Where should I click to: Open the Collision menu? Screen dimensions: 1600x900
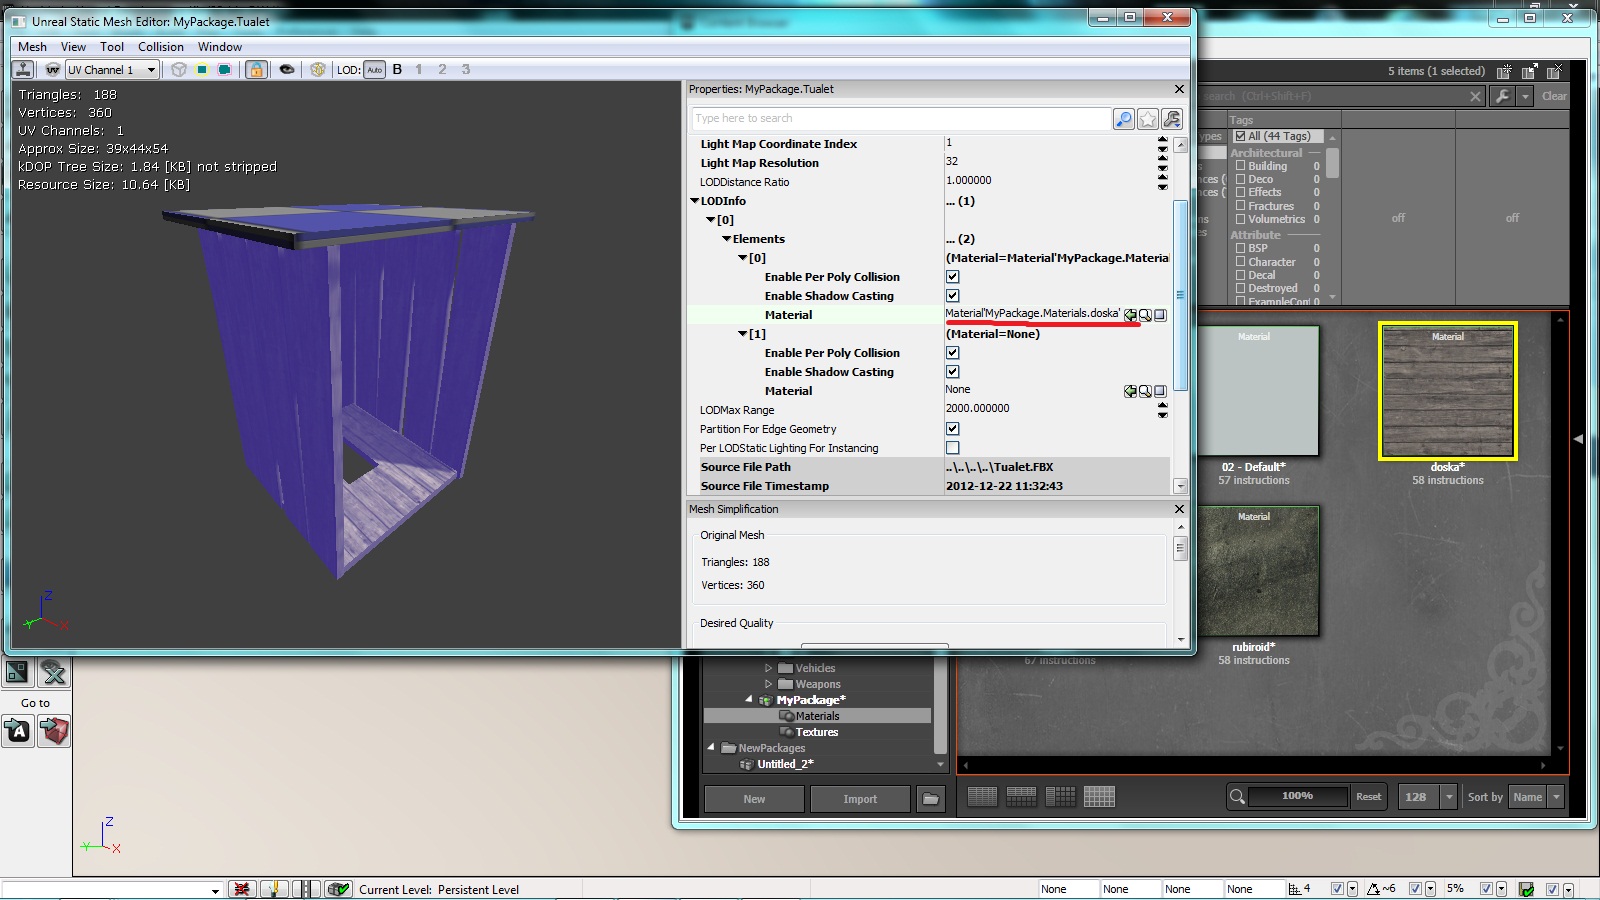tap(160, 47)
